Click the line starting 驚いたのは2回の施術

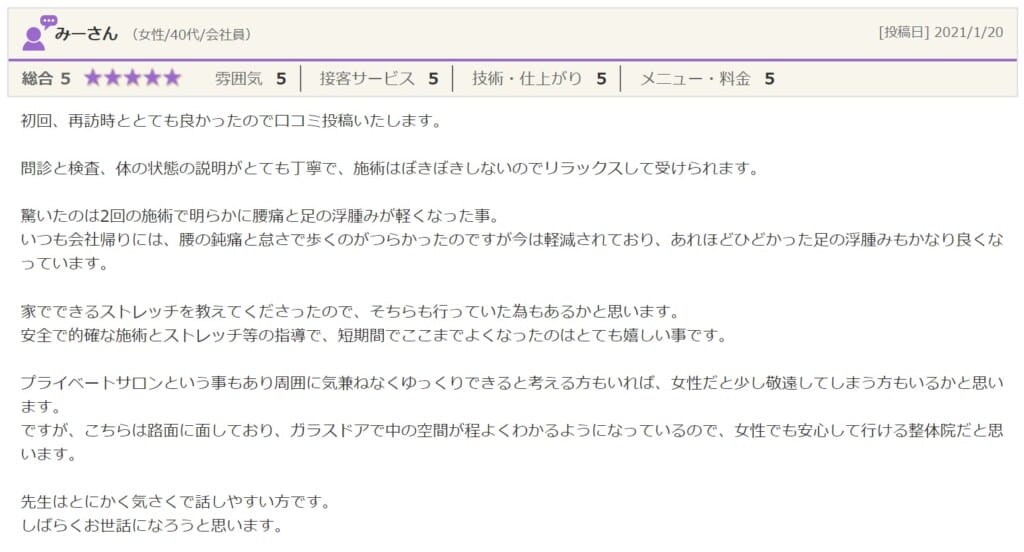tap(259, 216)
